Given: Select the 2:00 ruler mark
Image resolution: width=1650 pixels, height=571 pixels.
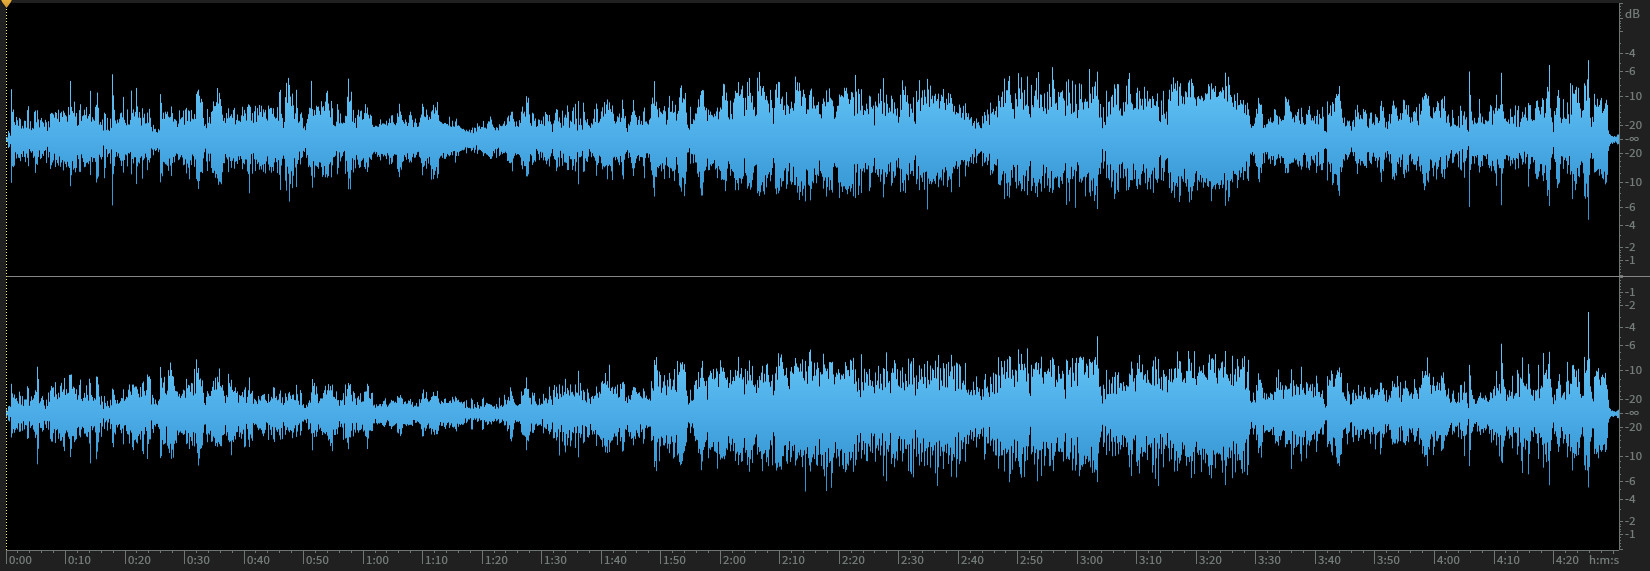Looking at the screenshot, I should [734, 560].
